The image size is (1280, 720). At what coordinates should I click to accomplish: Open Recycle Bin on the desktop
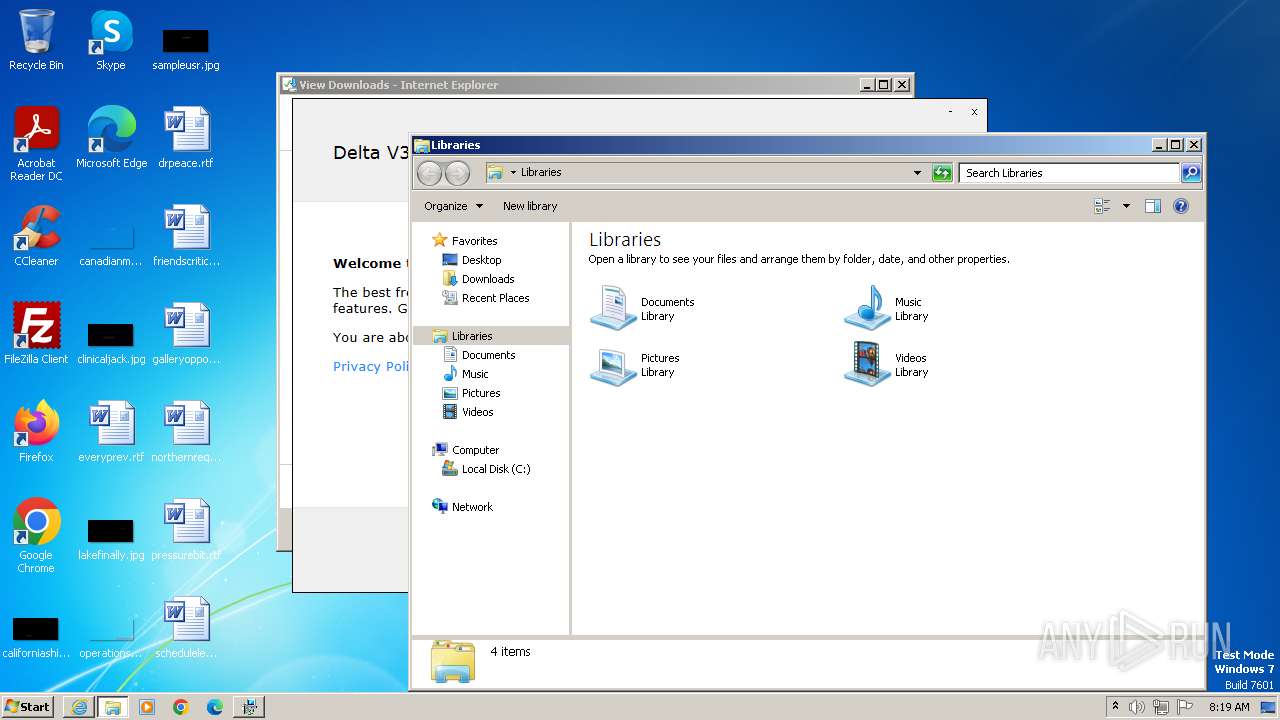(36, 40)
